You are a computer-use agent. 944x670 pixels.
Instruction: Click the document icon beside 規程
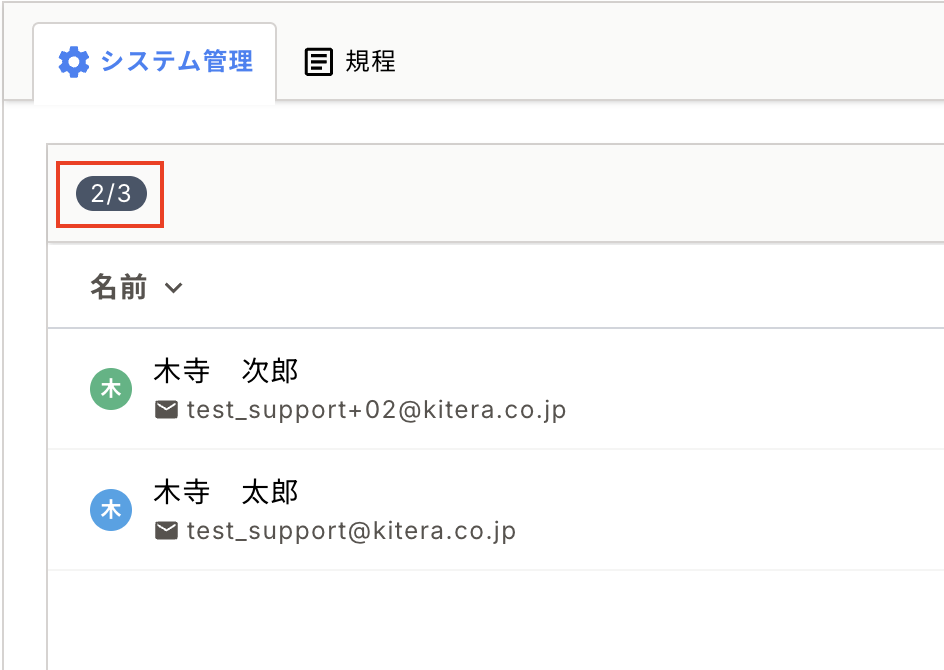tap(318, 62)
